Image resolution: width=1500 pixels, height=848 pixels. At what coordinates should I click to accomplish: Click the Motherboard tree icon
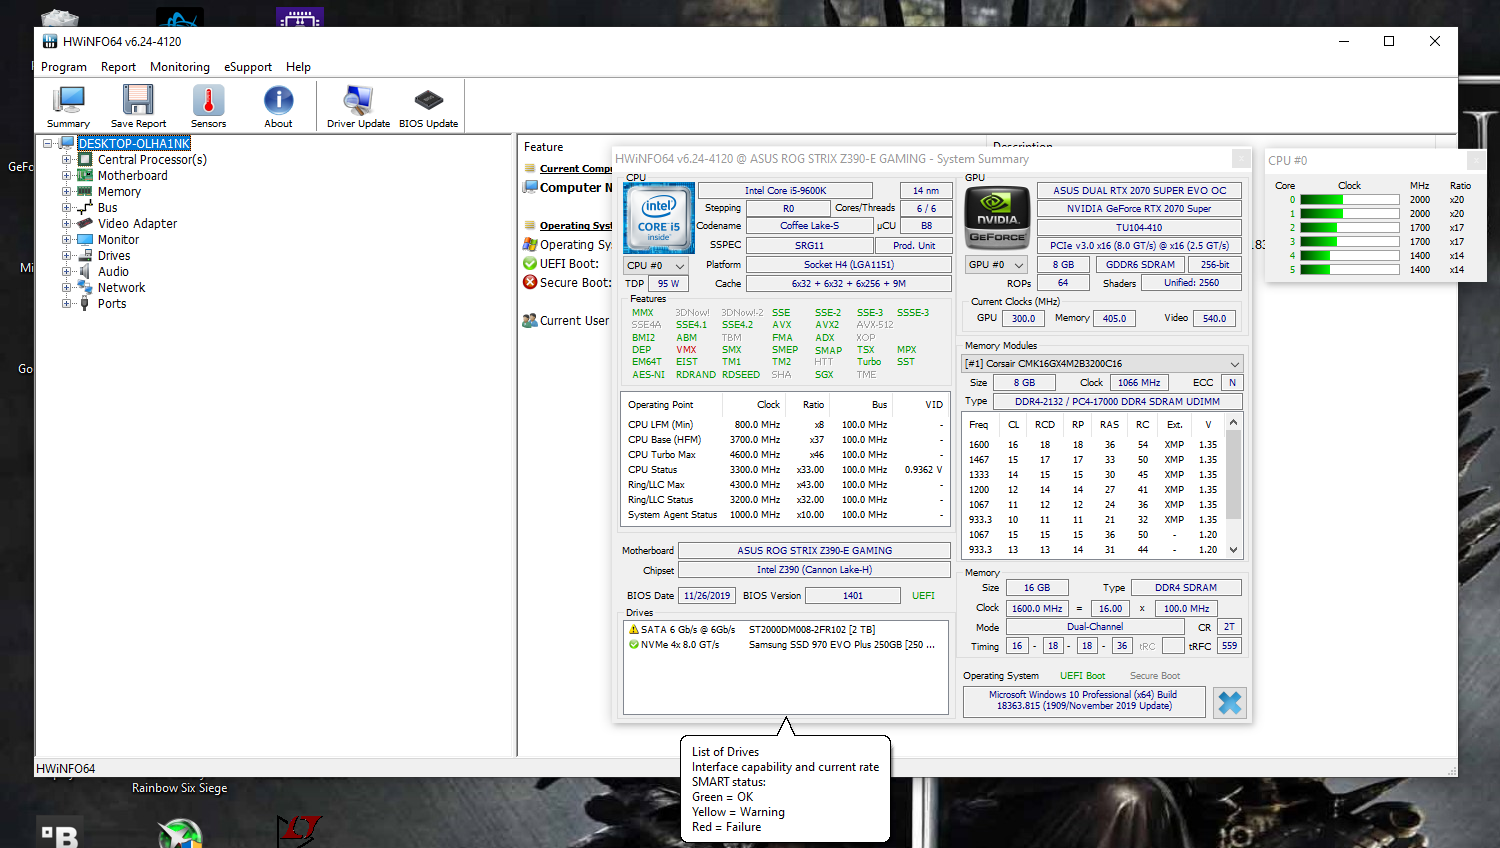[86, 175]
